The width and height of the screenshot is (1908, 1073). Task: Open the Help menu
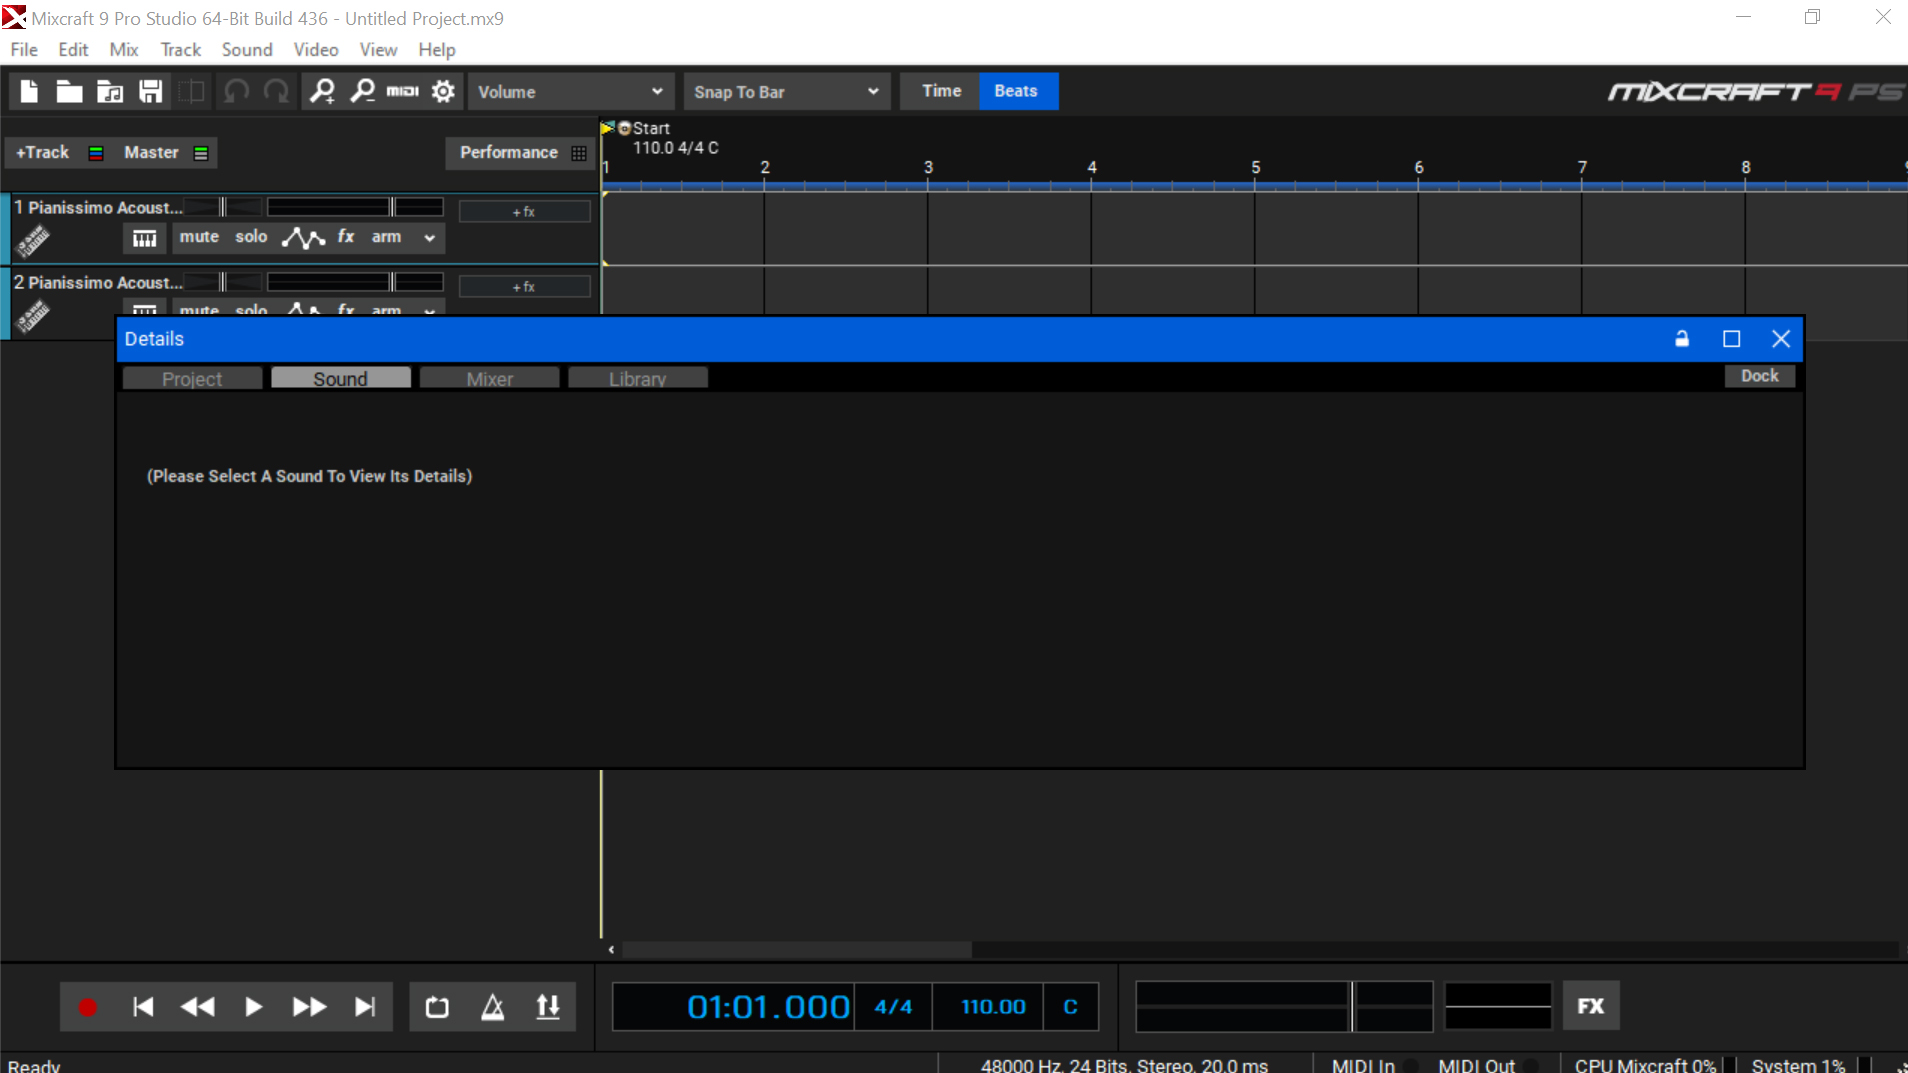point(437,50)
